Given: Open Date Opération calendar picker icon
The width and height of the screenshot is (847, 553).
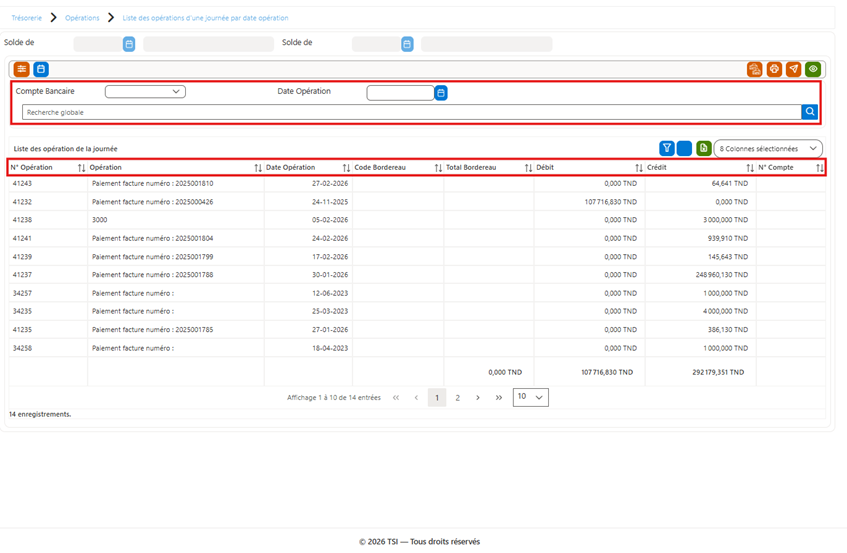Looking at the screenshot, I should click(441, 93).
